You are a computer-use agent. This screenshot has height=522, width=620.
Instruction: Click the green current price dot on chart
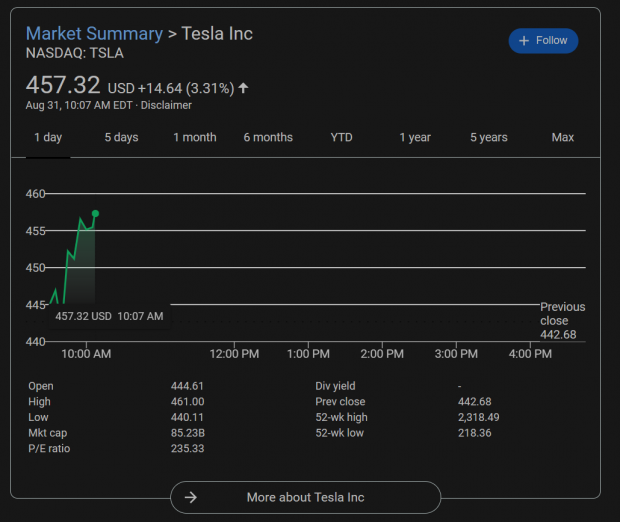tap(95, 214)
